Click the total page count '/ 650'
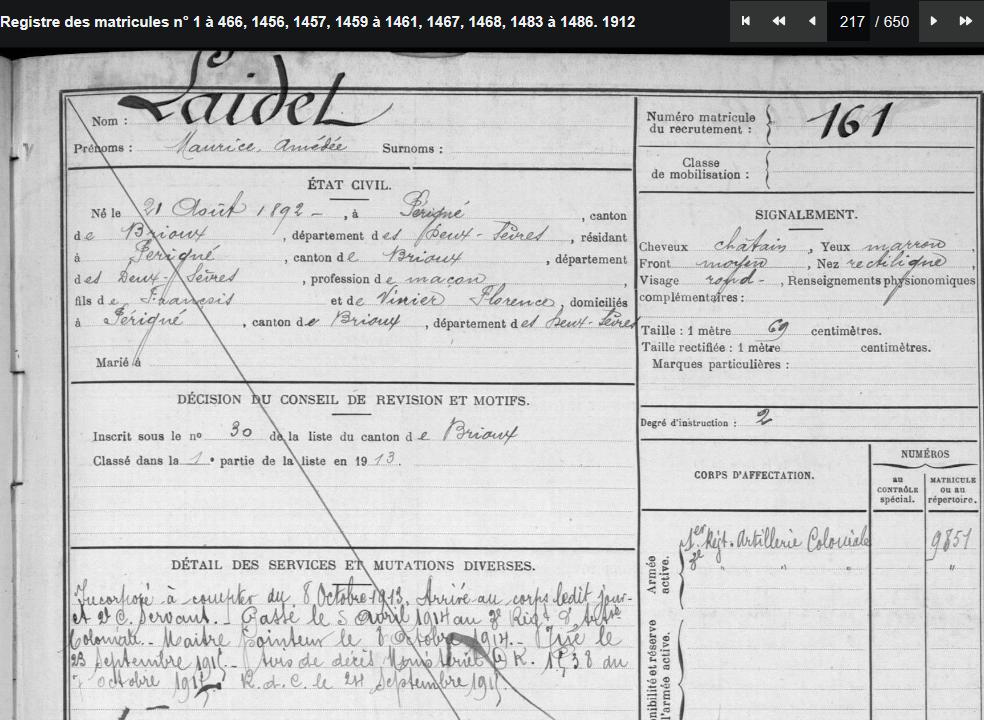 coord(891,21)
